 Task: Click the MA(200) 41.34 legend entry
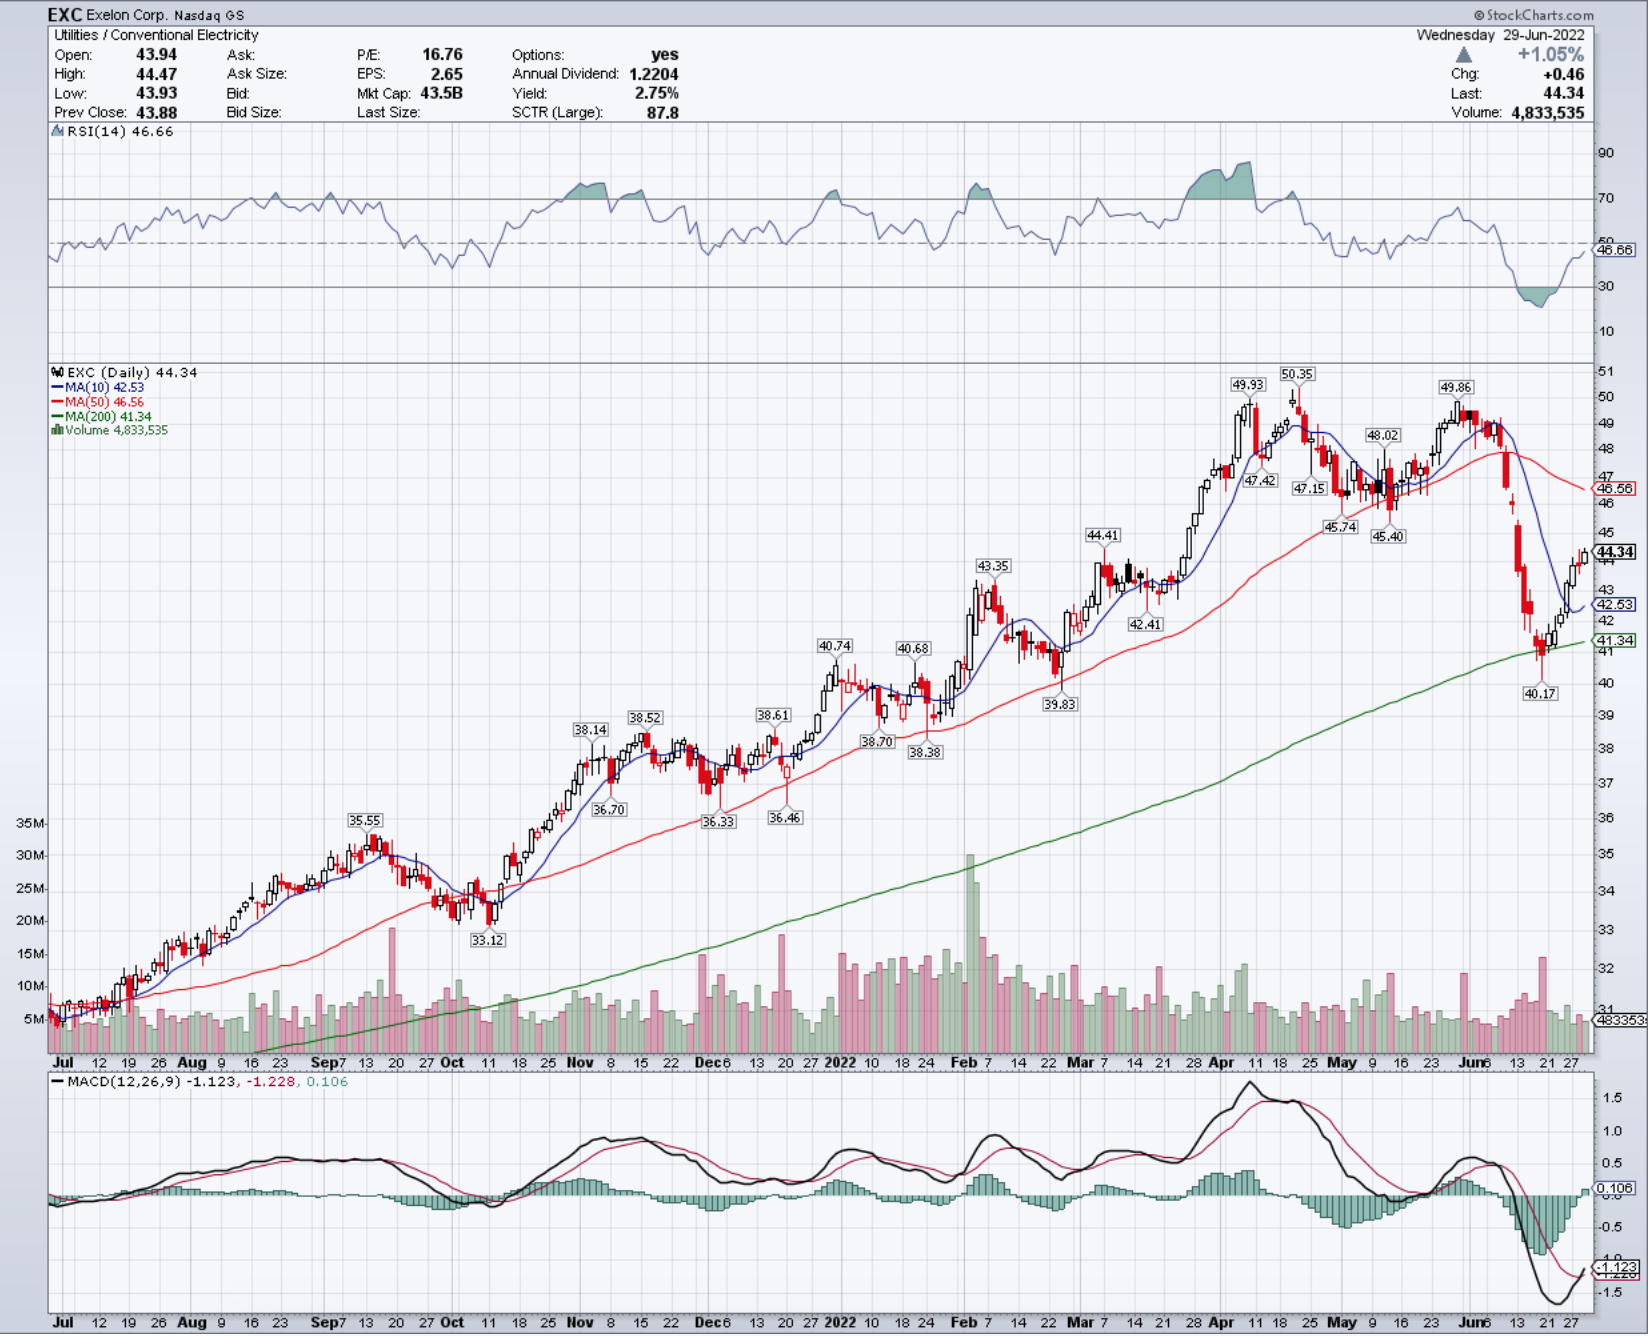coord(101,416)
